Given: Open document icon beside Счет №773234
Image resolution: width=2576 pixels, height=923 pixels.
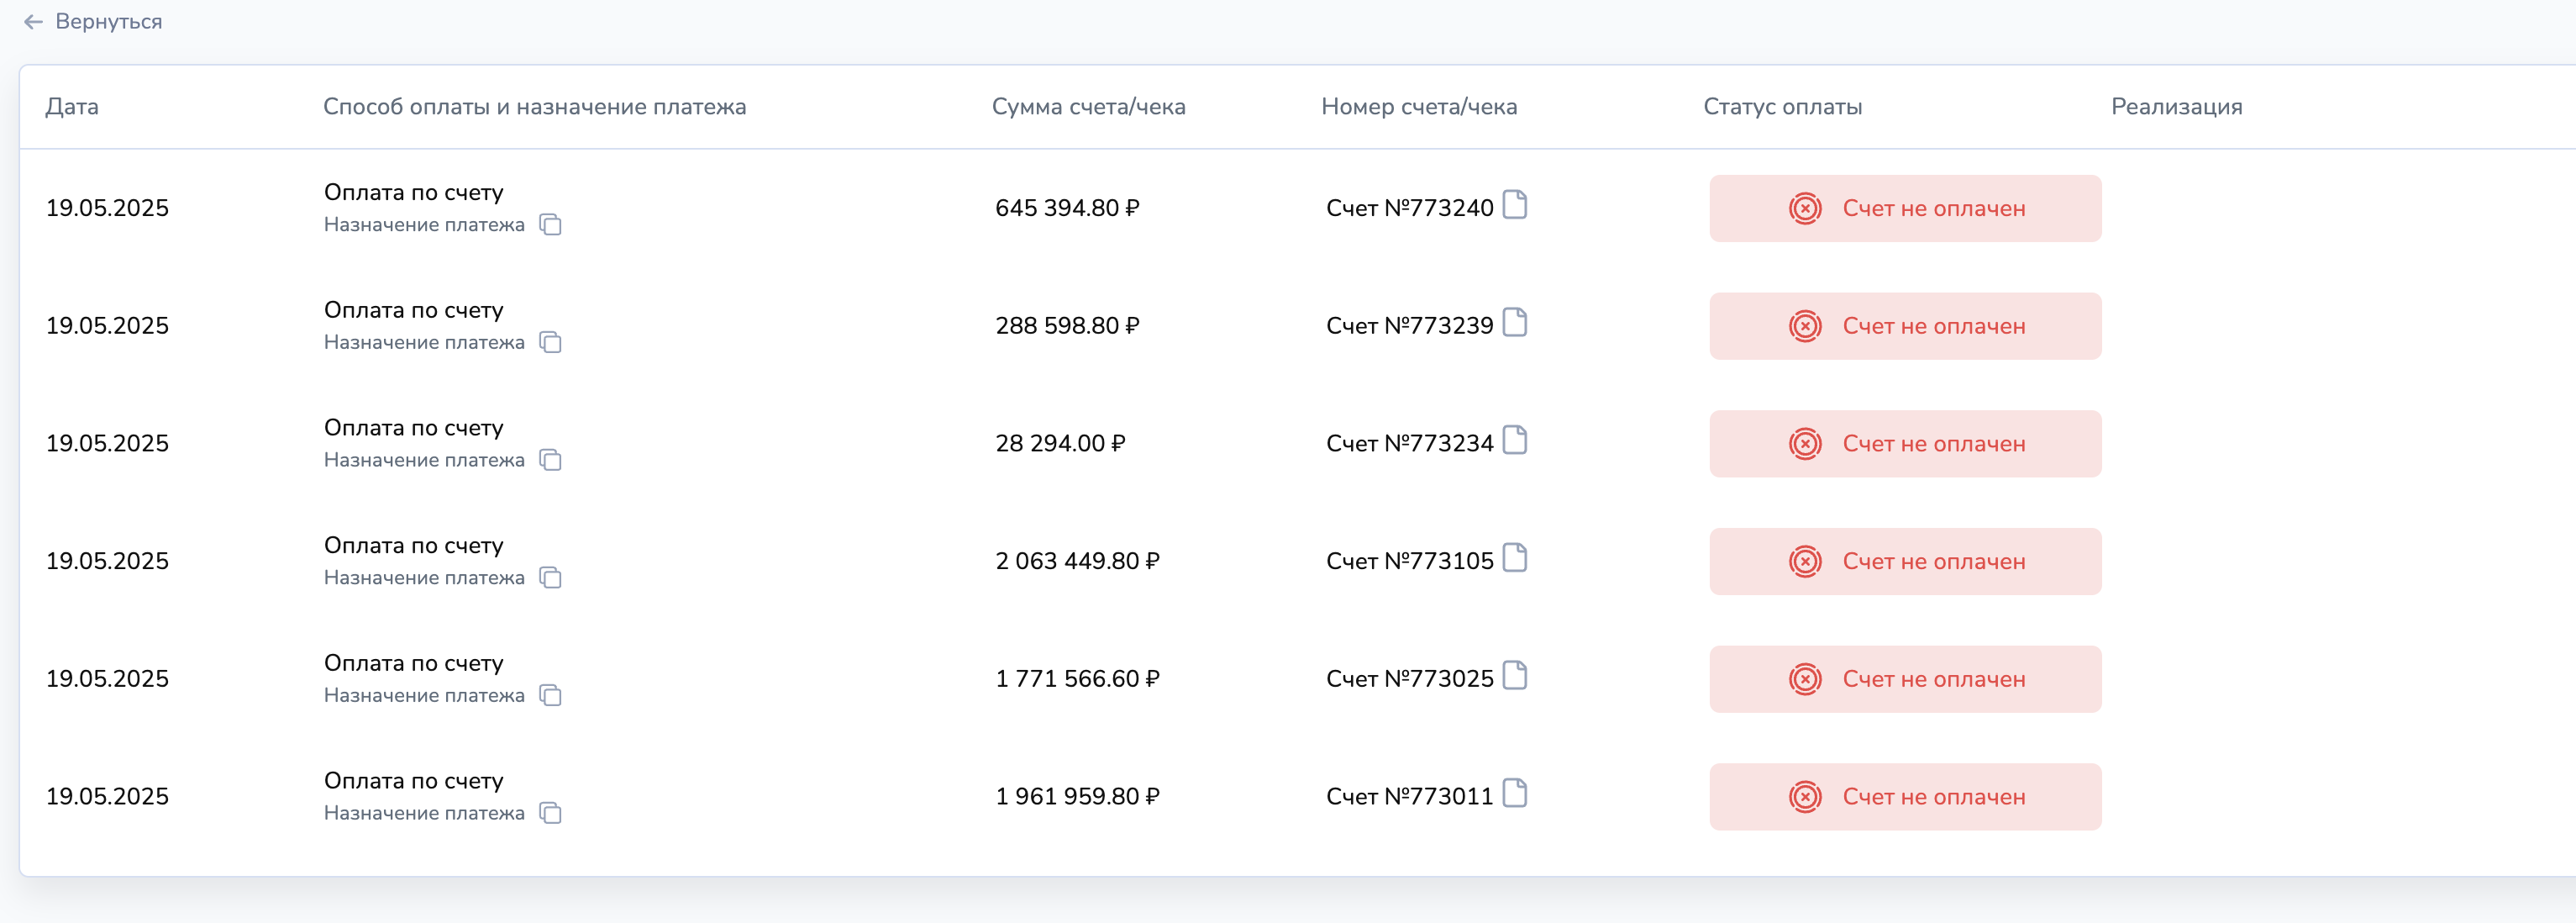Looking at the screenshot, I should tap(1515, 440).
